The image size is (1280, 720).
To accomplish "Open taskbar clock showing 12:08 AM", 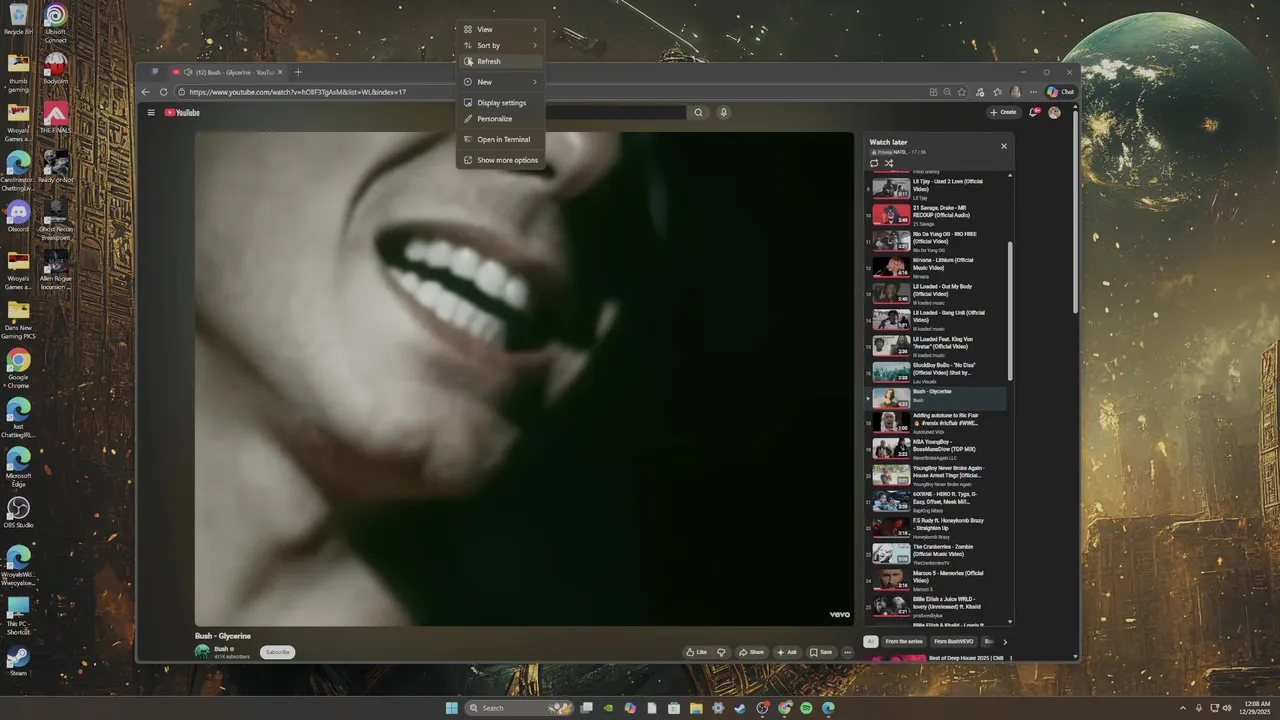I will 1257,708.
